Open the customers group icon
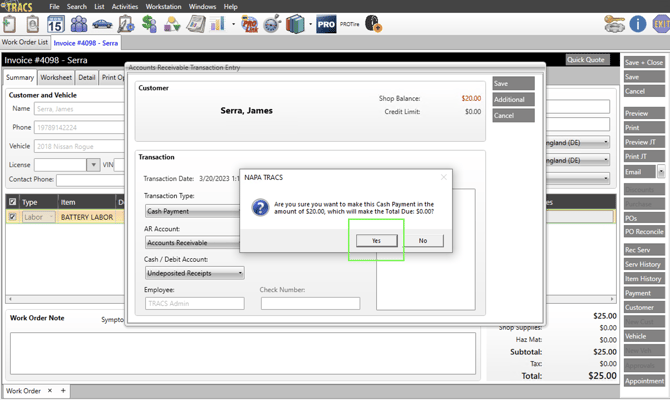 click(79, 24)
